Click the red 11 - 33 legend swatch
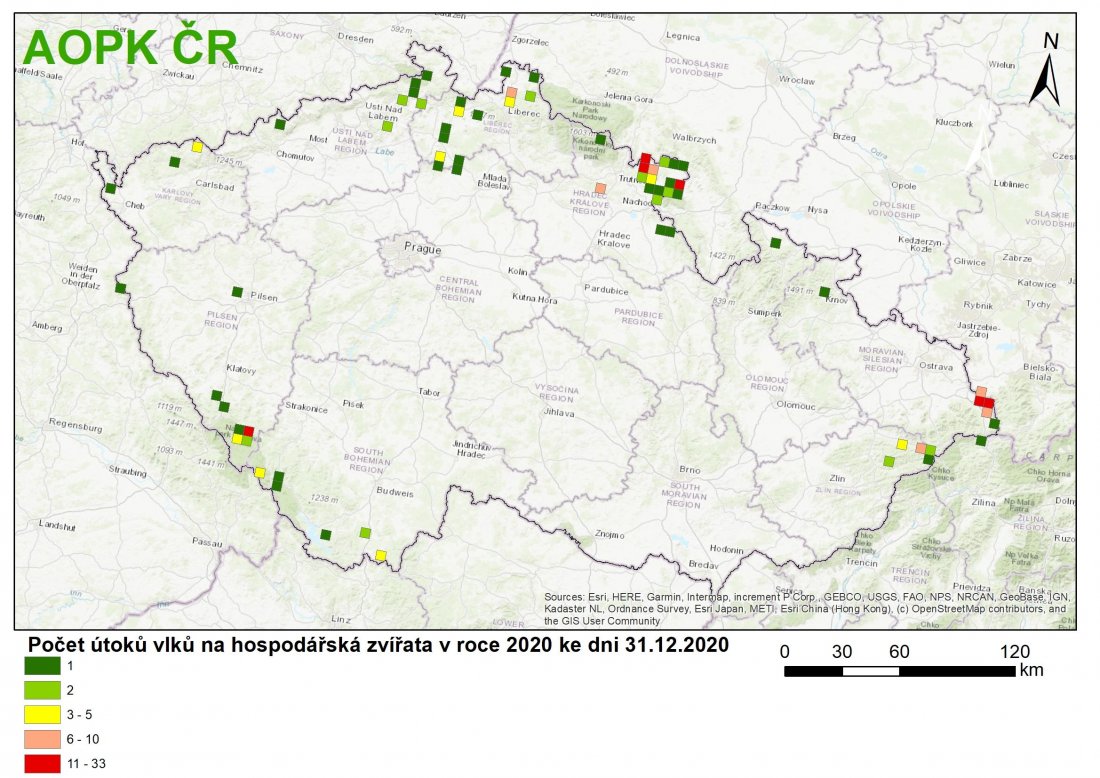Viewport: 1100px width, 778px height. [44, 764]
